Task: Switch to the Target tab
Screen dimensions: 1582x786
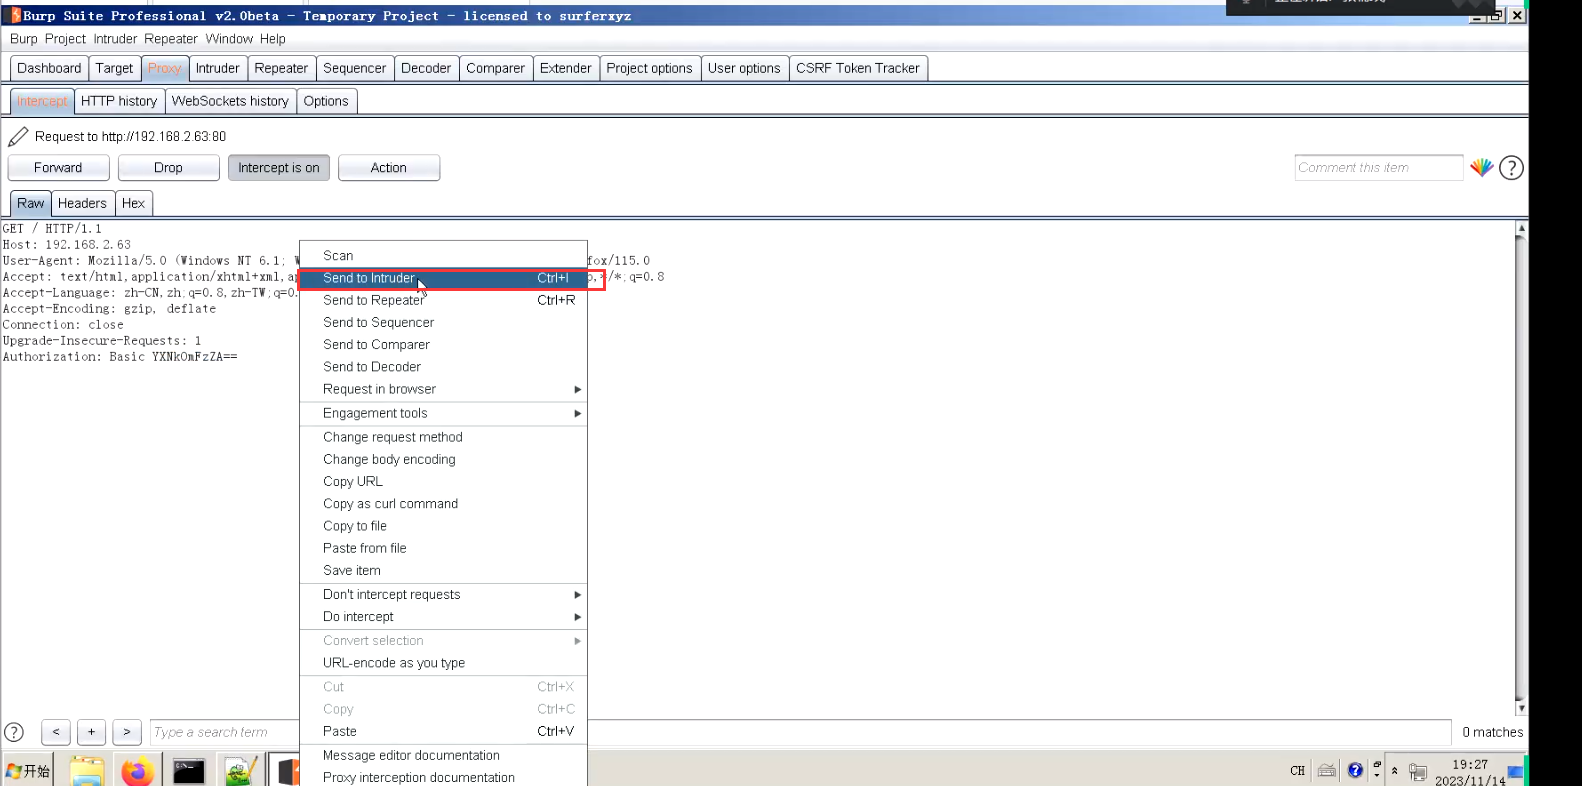Action: pyautogui.click(x=114, y=68)
